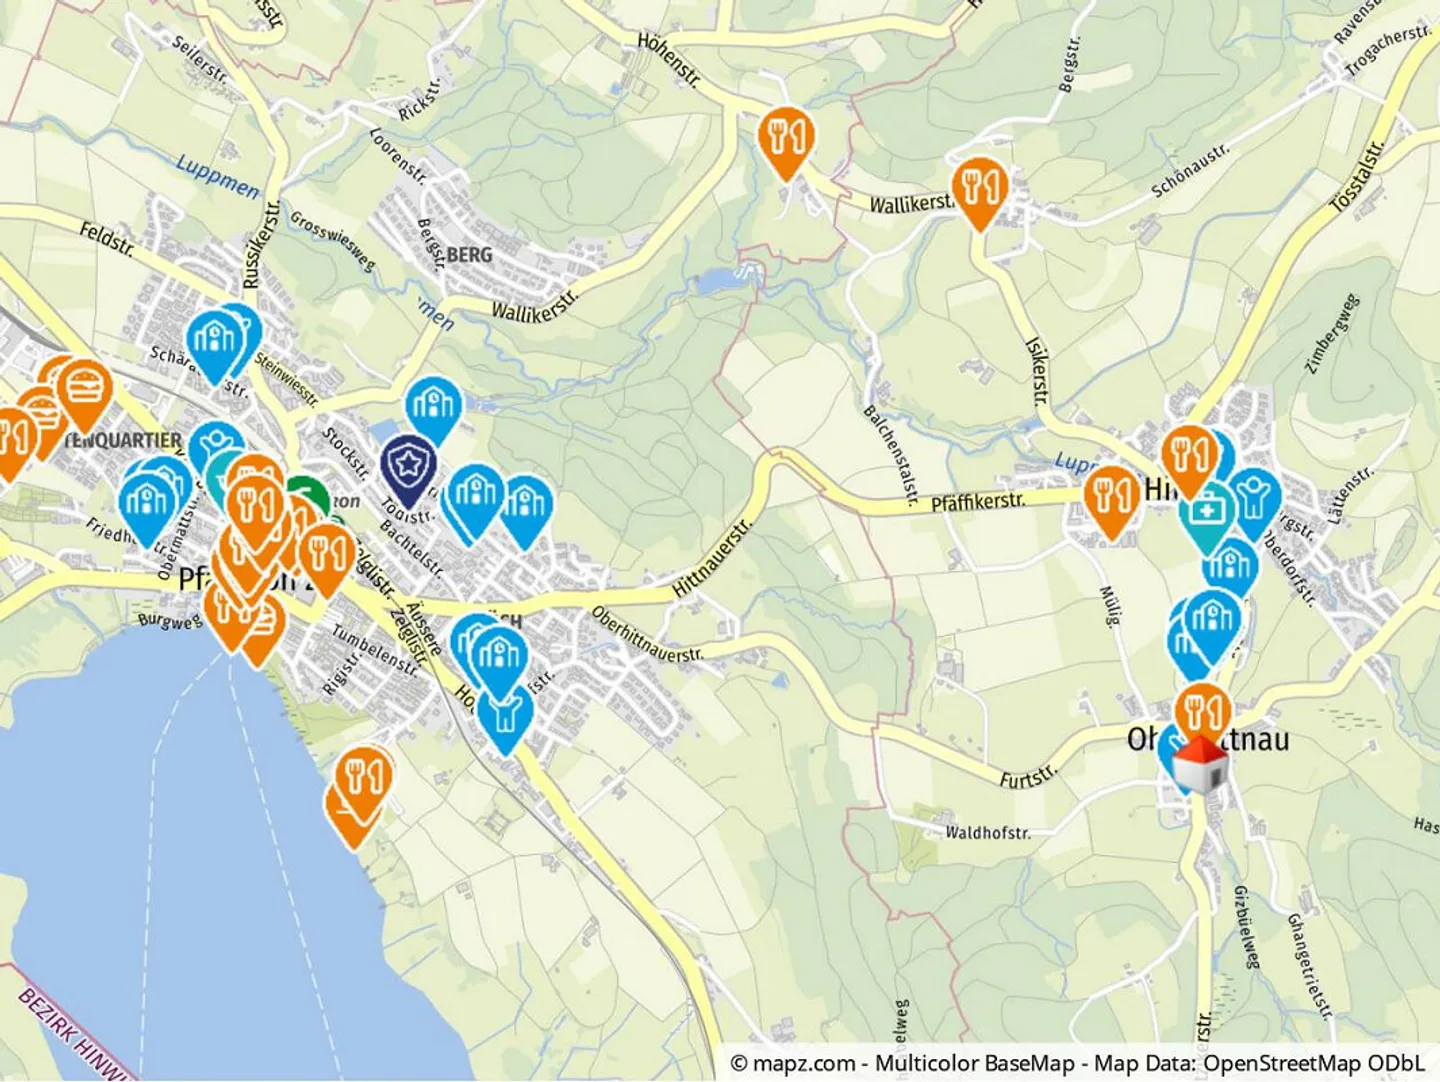The image size is (1440, 1082).
Task: Click the lakeside restaurant marker by the shore
Action: coord(362,785)
